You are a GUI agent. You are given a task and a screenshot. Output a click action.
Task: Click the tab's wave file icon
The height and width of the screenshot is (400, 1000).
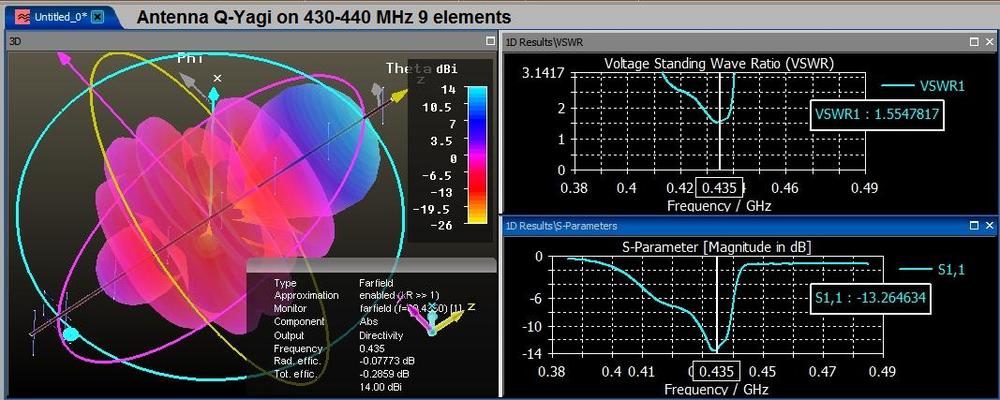pos(22,17)
